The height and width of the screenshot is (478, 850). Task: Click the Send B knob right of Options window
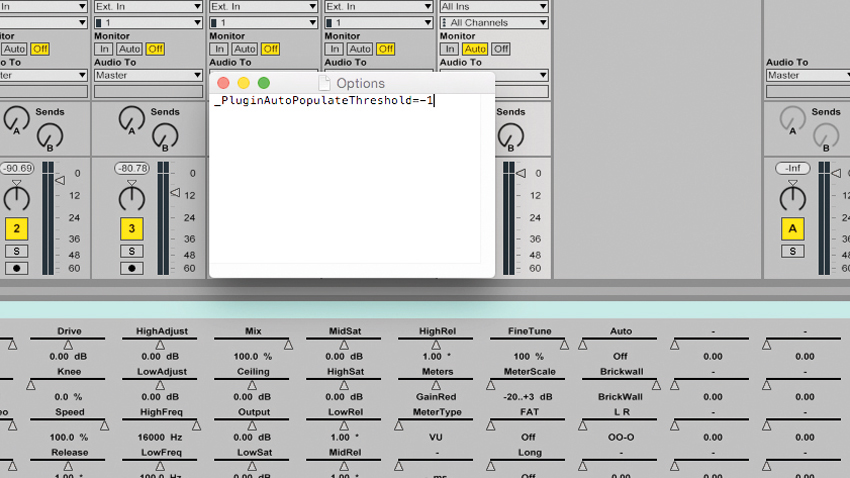tap(511, 137)
